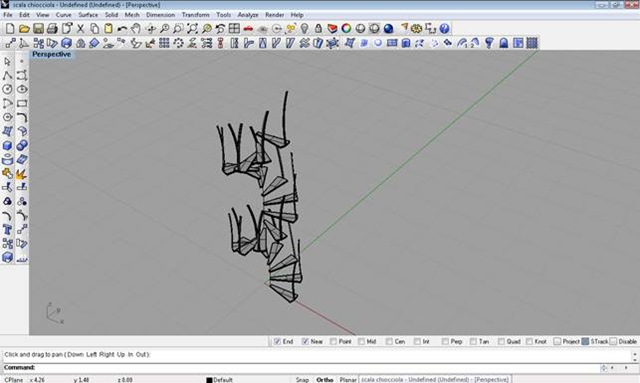Open Options with the gear icon

point(416,29)
